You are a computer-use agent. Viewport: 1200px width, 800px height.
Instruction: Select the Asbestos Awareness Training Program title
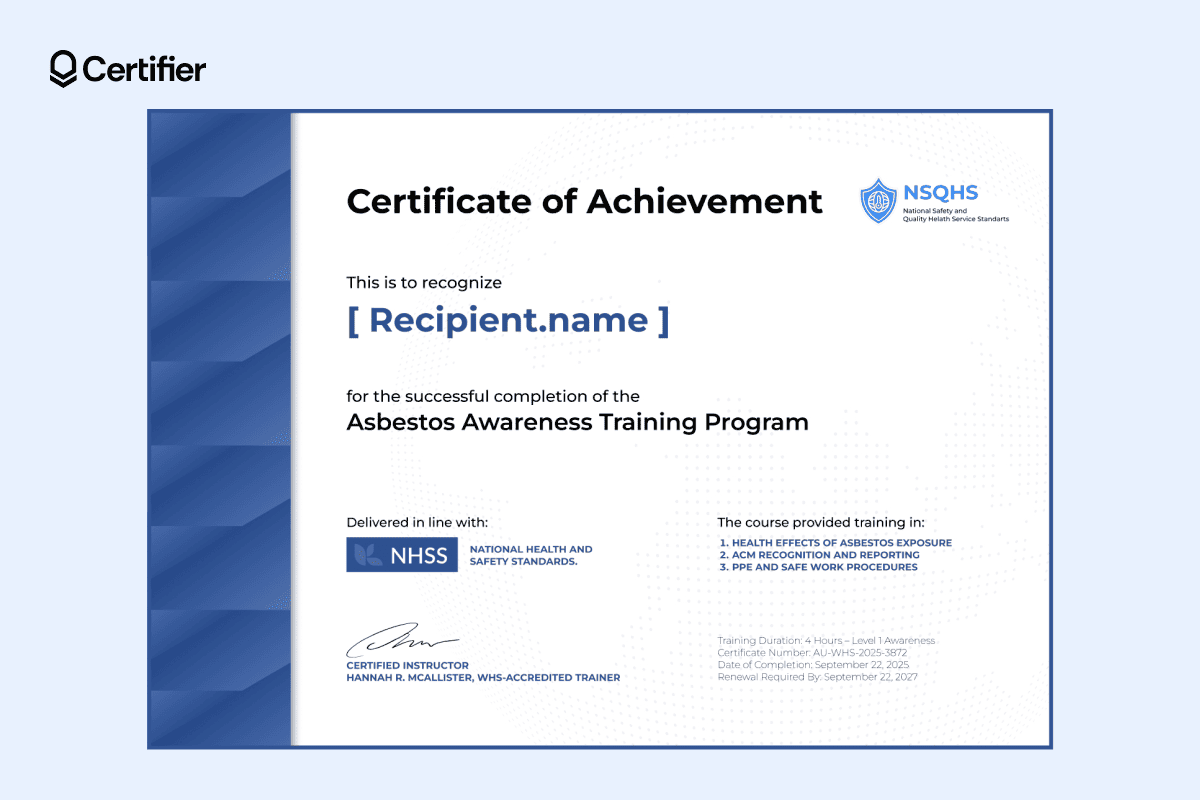578,422
